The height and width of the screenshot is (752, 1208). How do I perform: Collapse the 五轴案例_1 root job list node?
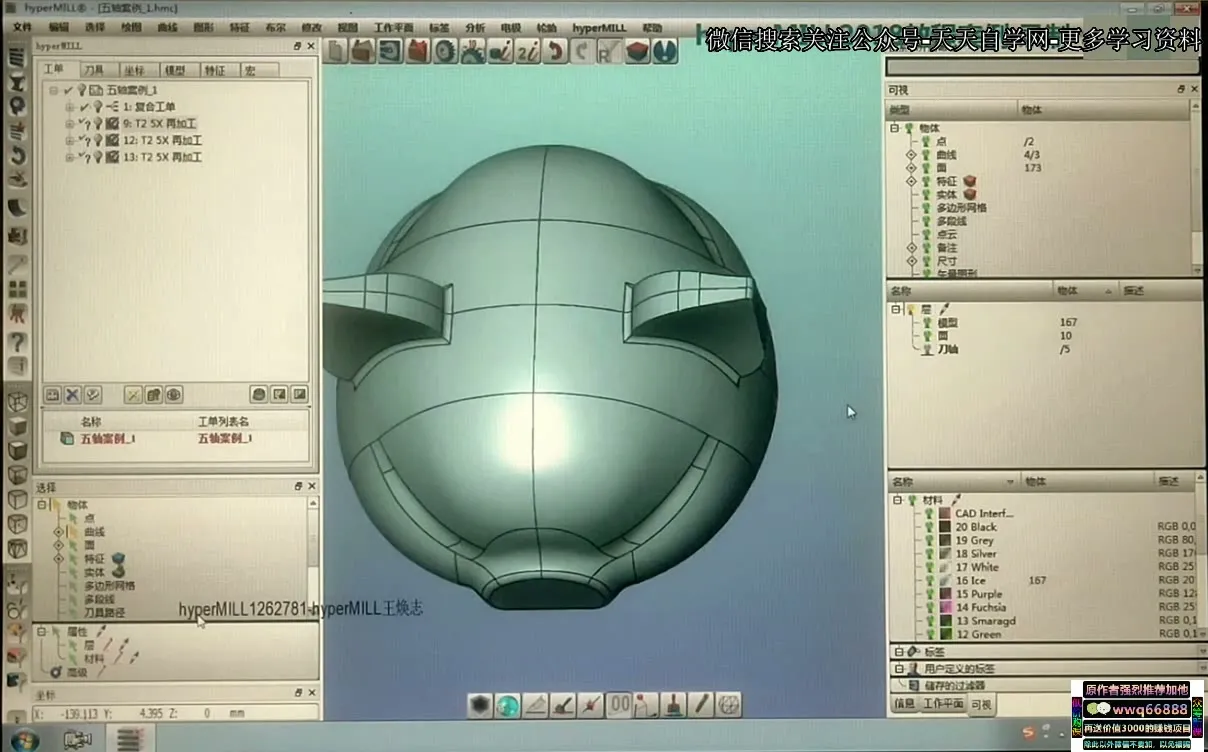click(x=54, y=90)
